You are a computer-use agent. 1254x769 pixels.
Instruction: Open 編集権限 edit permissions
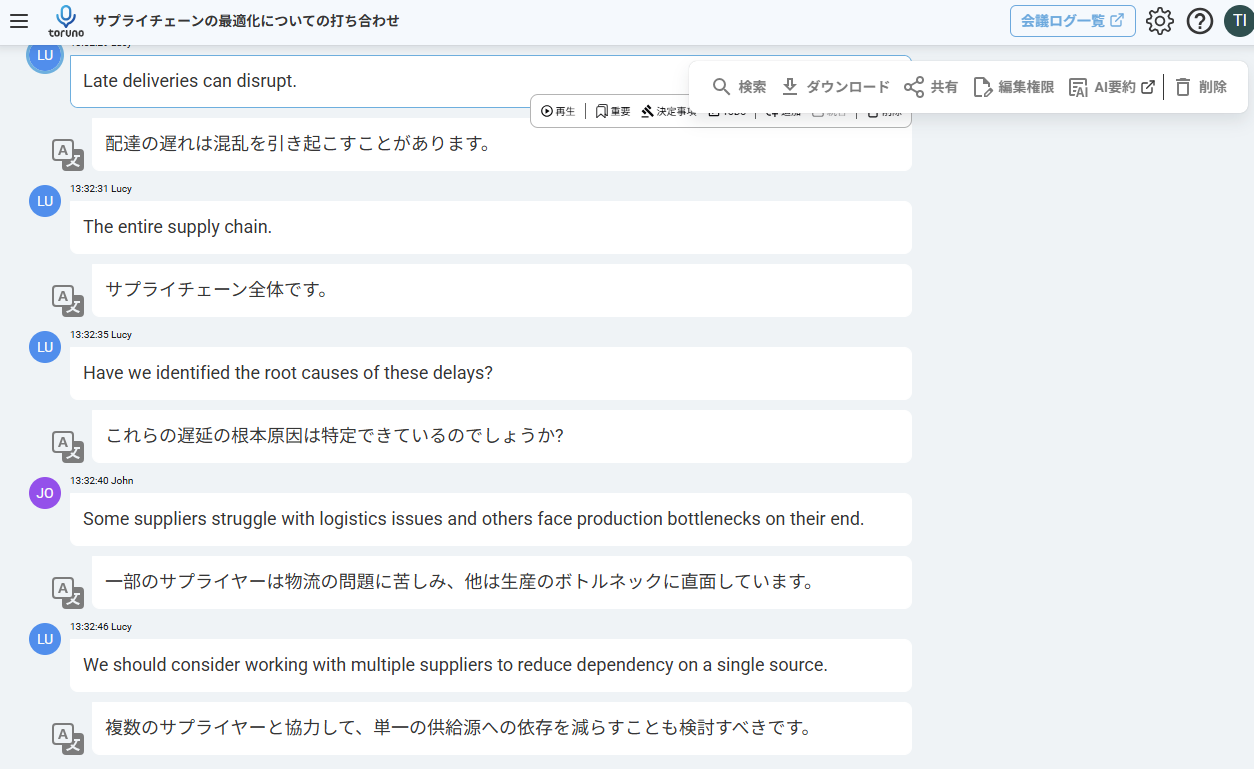[1014, 87]
